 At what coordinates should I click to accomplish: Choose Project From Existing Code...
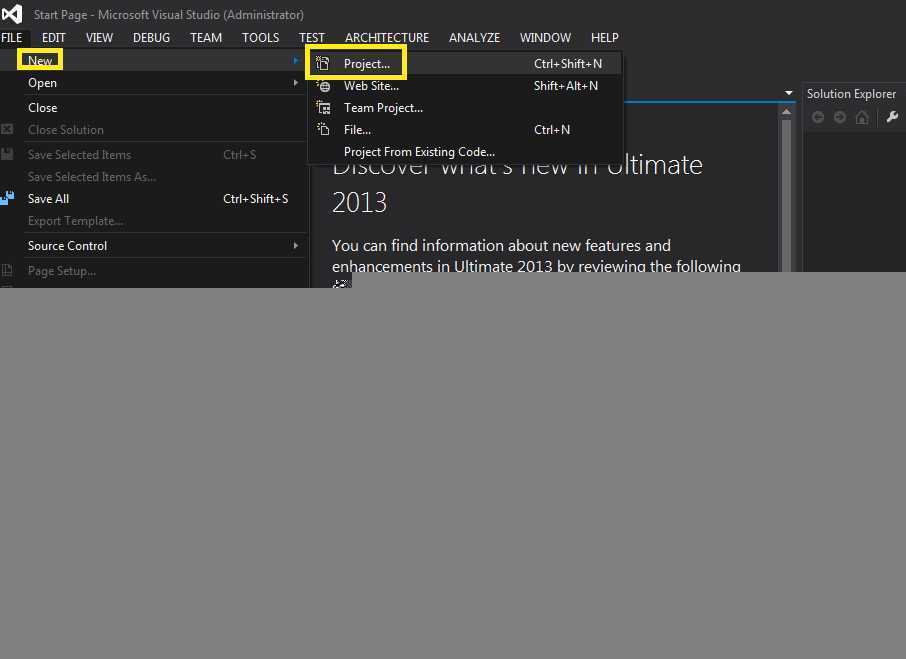pos(465,151)
